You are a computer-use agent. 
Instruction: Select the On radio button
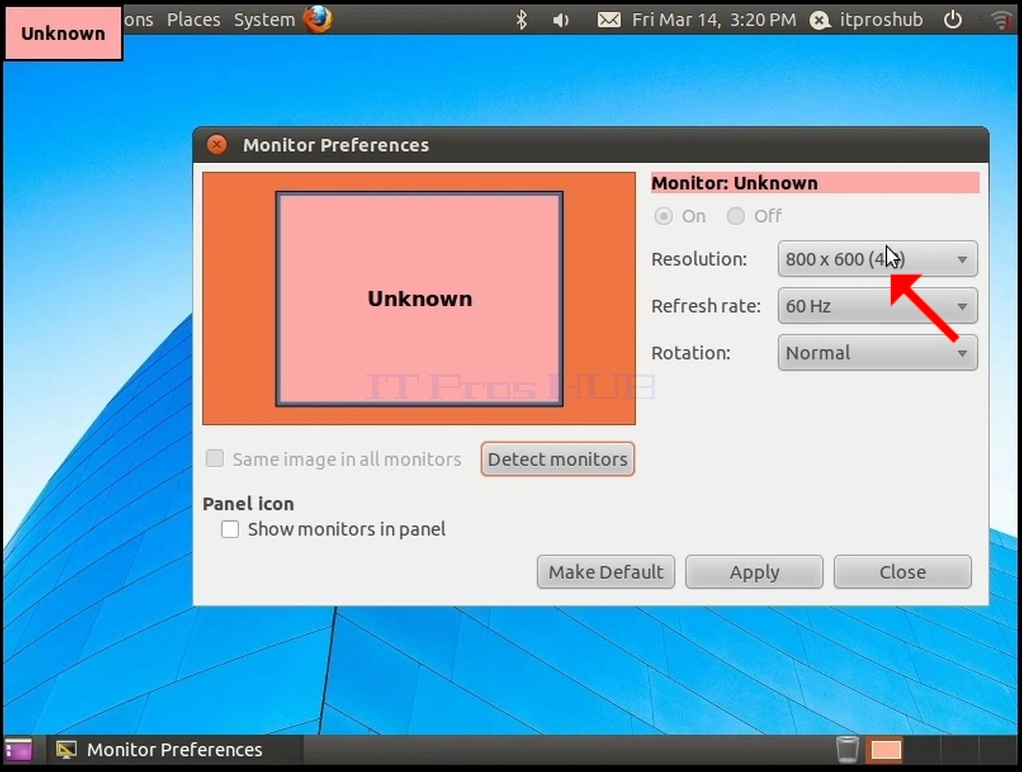point(664,216)
